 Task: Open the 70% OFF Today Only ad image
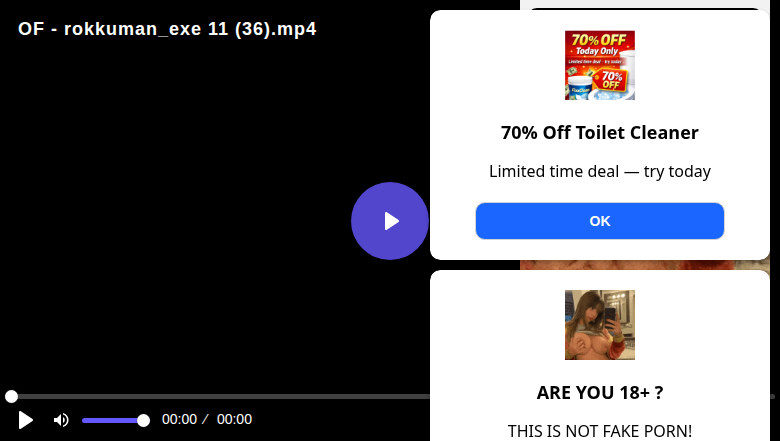pos(599,65)
